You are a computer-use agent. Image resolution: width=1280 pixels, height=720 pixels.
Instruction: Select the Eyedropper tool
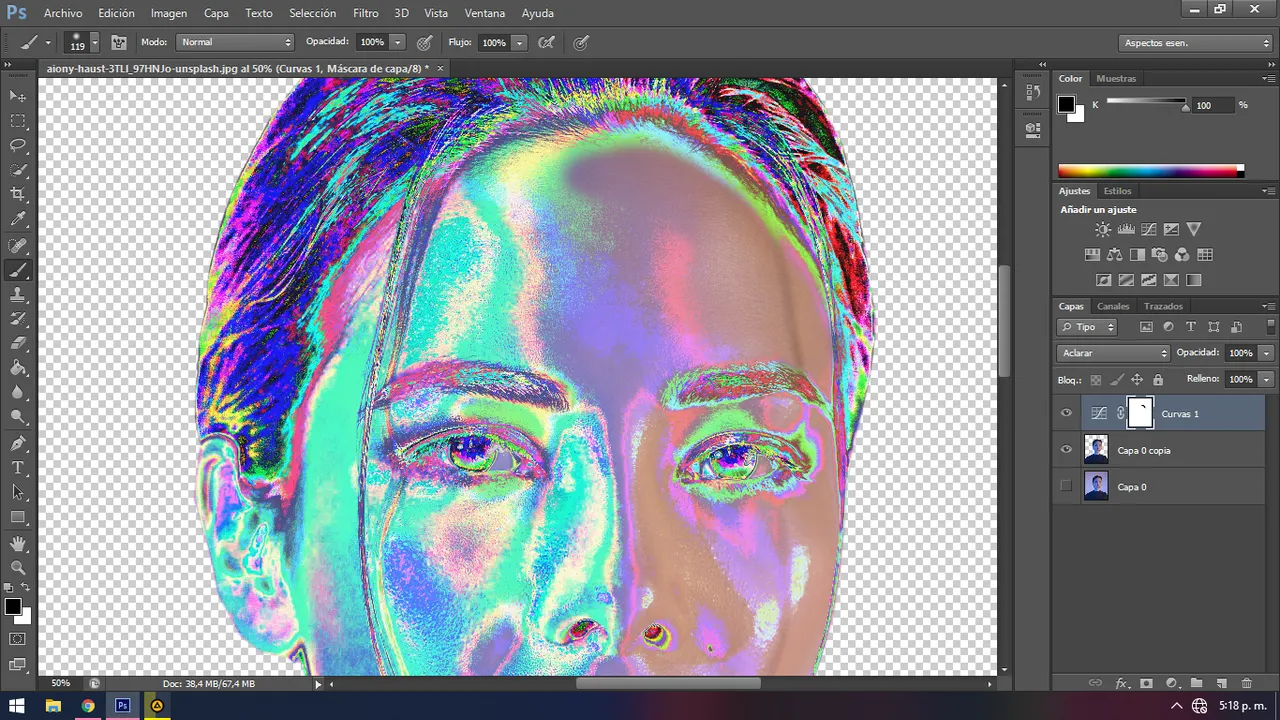pos(18,219)
